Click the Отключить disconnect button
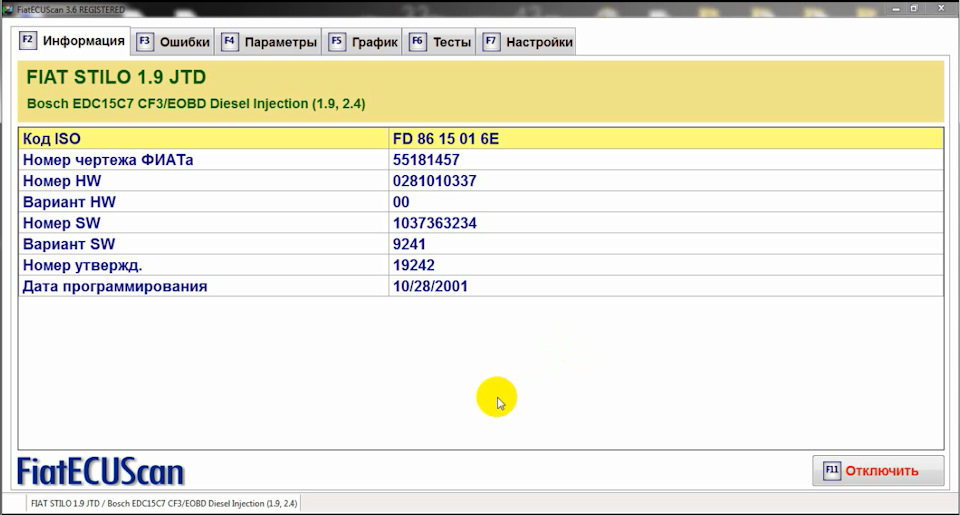Viewport: 960px width, 515px height. pos(878,471)
